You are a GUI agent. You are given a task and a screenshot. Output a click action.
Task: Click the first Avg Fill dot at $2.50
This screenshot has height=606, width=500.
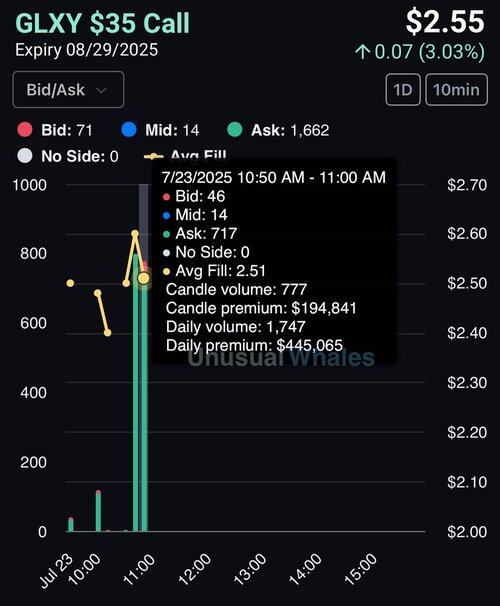coord(70,283)
